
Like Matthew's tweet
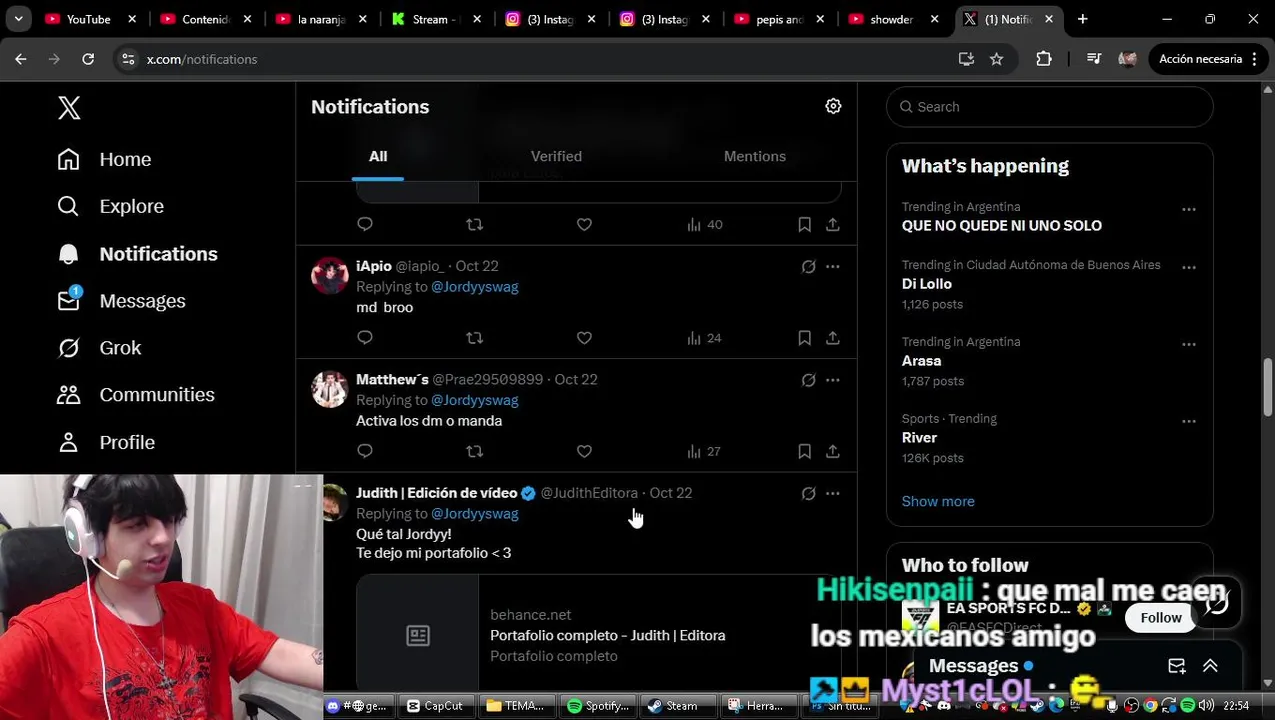584,451
